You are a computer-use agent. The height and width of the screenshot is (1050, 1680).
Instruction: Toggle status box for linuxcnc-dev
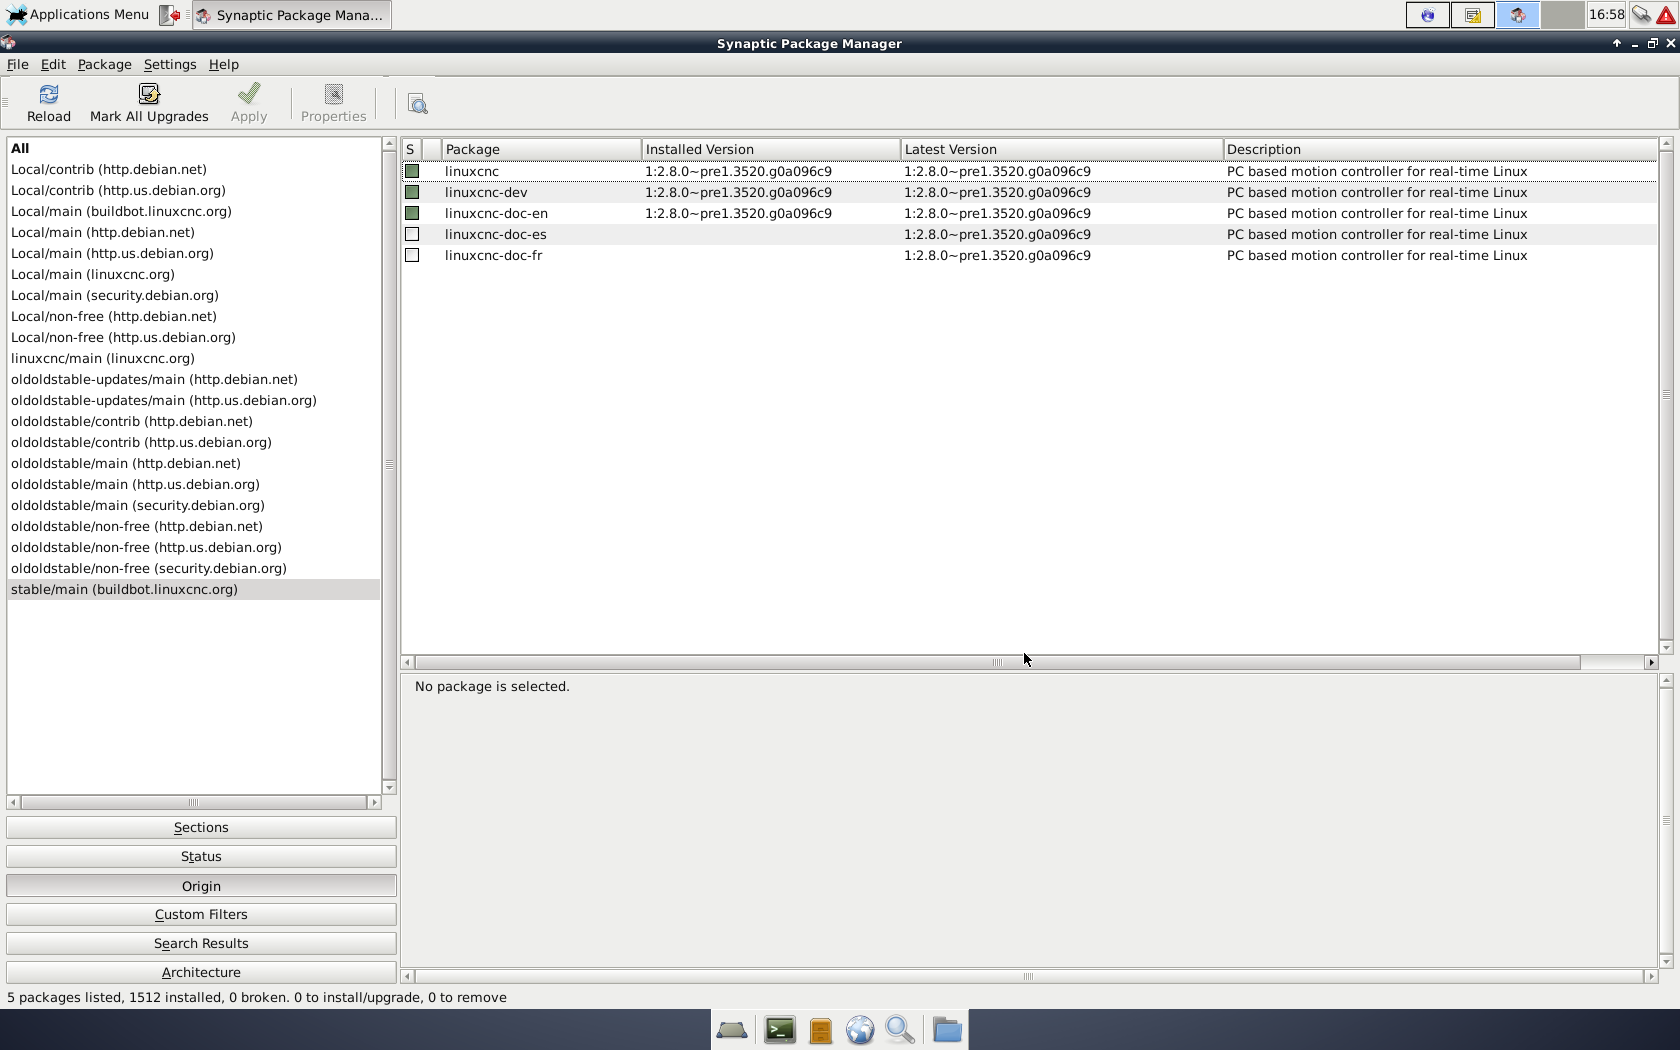pos(412,192)
